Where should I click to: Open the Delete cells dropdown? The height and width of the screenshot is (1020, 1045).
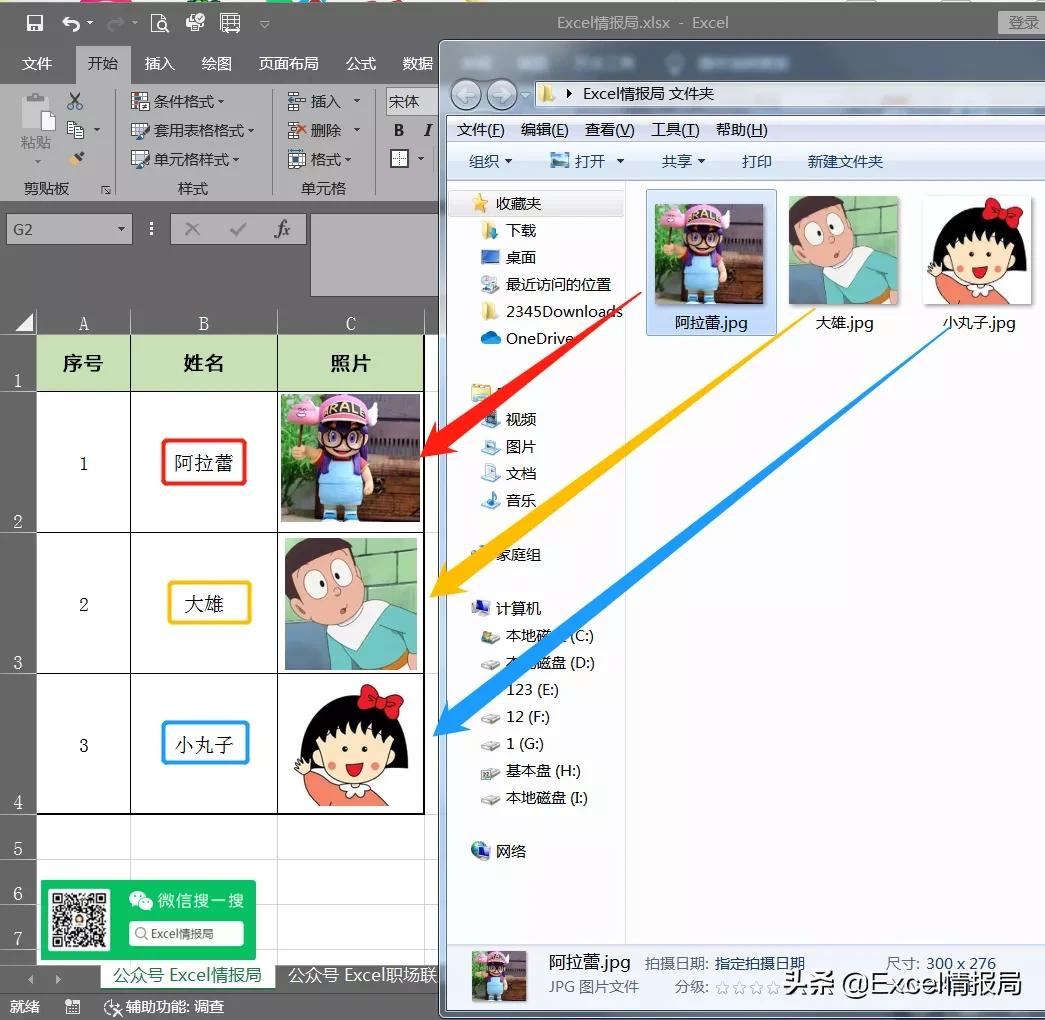click(x=324, y=130)
